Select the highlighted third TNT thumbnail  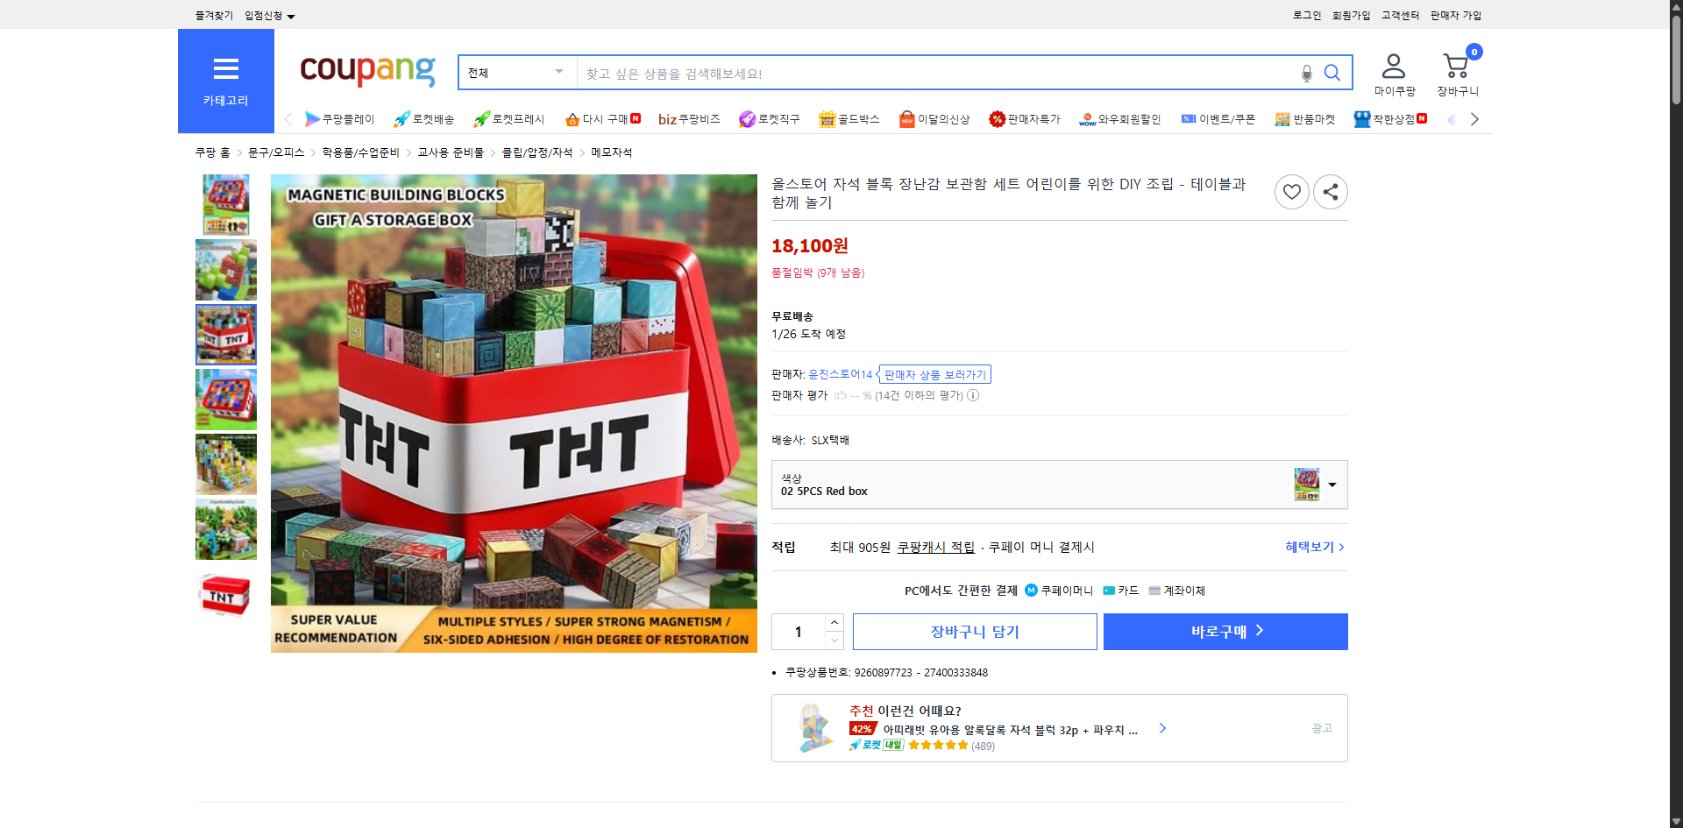point(226,335)
